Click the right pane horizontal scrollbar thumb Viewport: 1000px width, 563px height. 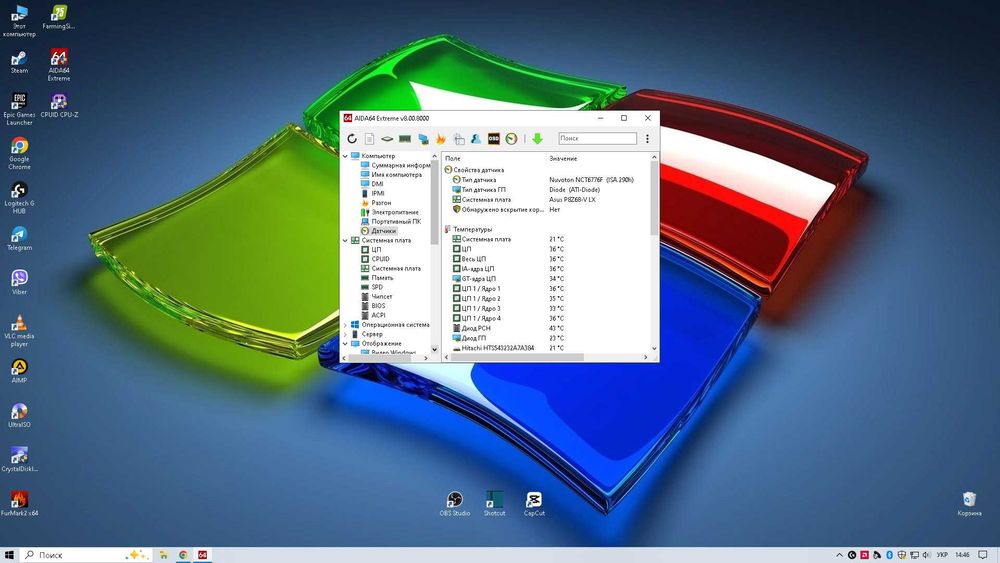(x=517, y=357)
